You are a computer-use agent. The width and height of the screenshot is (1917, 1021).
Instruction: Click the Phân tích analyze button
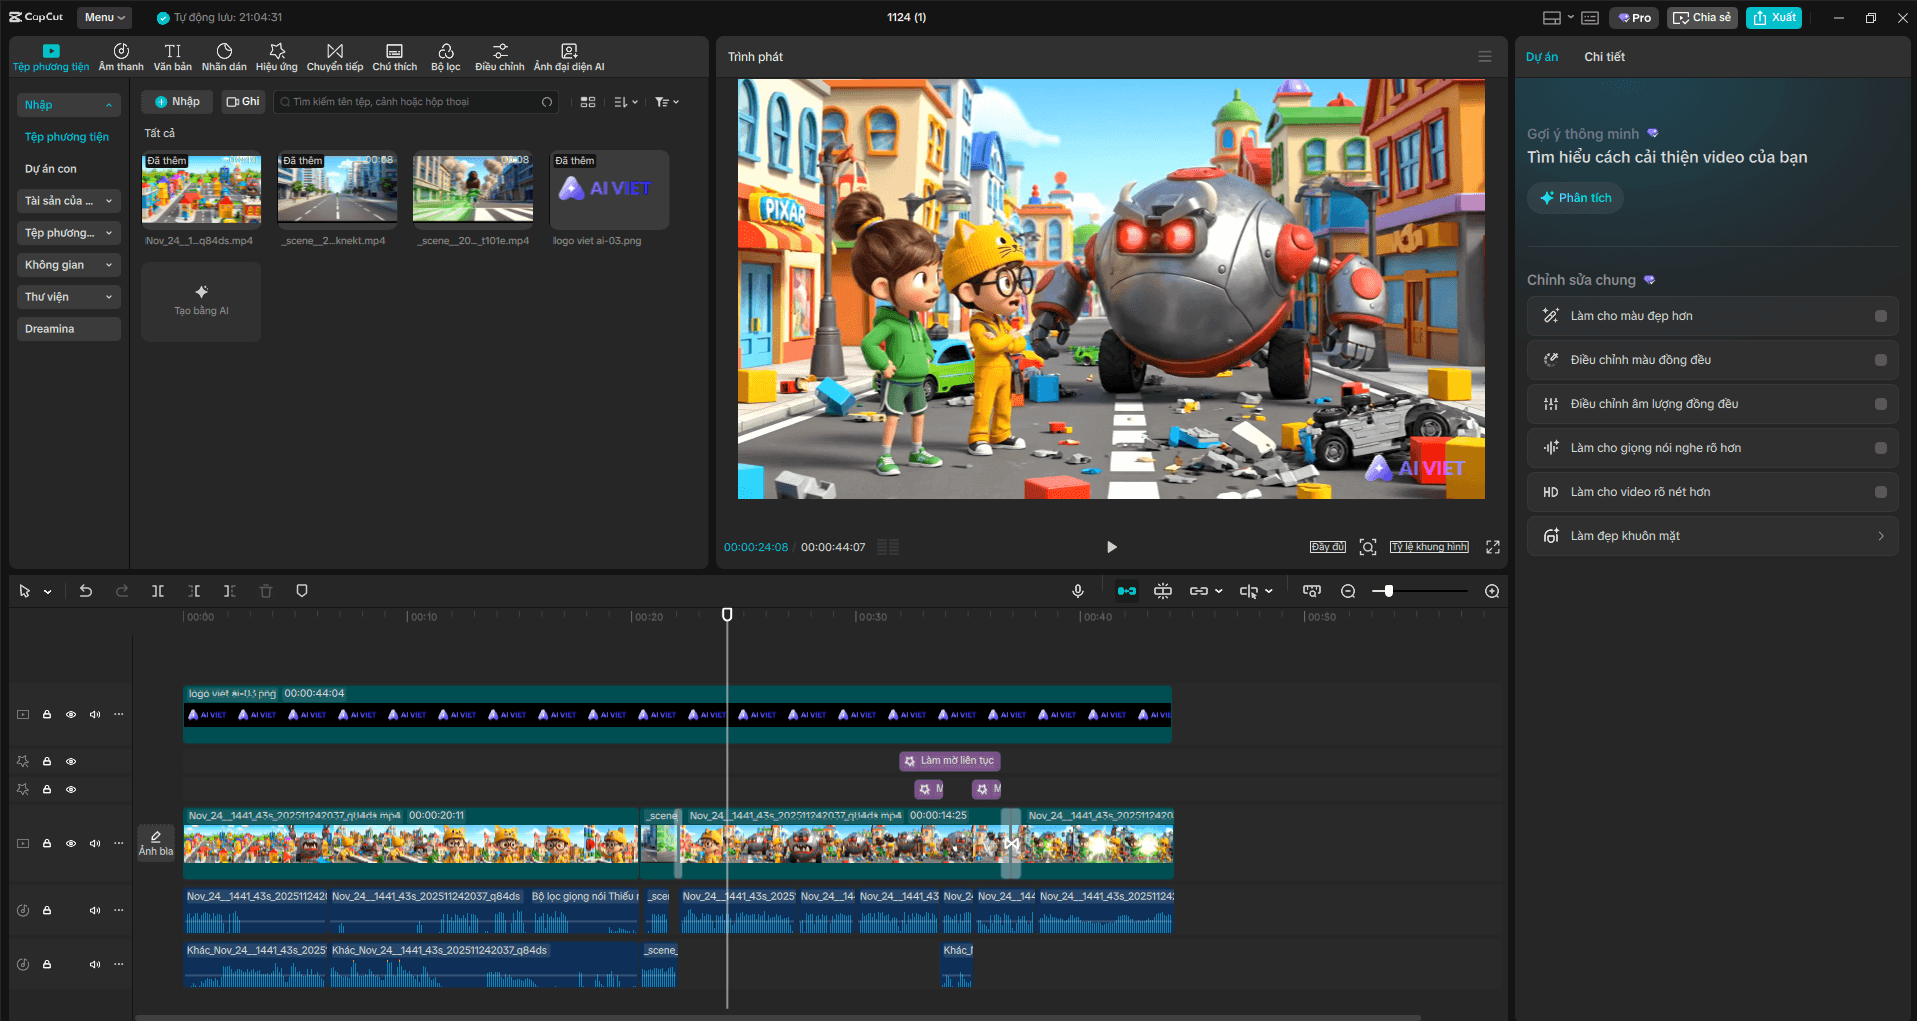1575,198
